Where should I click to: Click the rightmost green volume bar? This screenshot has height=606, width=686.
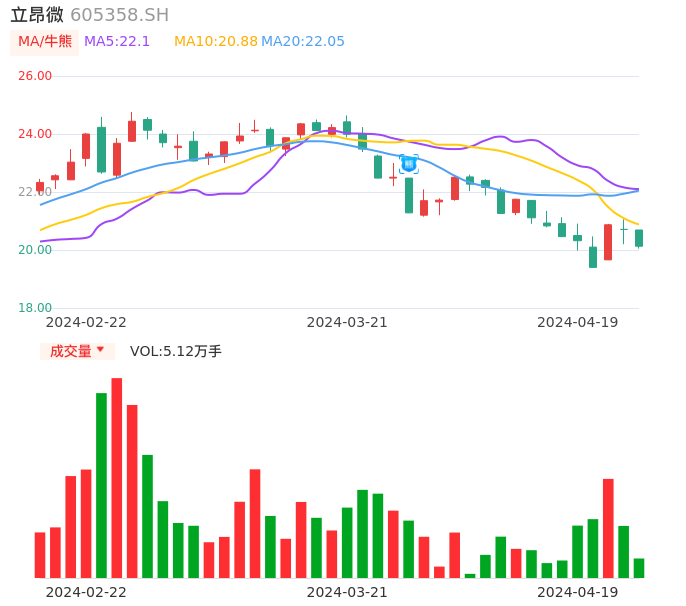639,568
